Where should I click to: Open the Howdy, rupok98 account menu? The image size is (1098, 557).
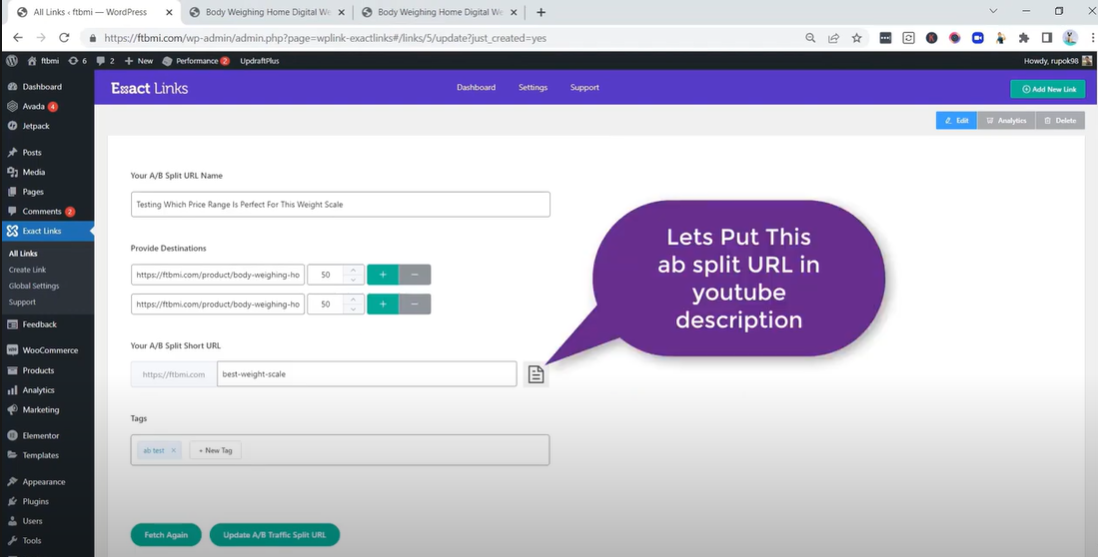pos(1058,61)
